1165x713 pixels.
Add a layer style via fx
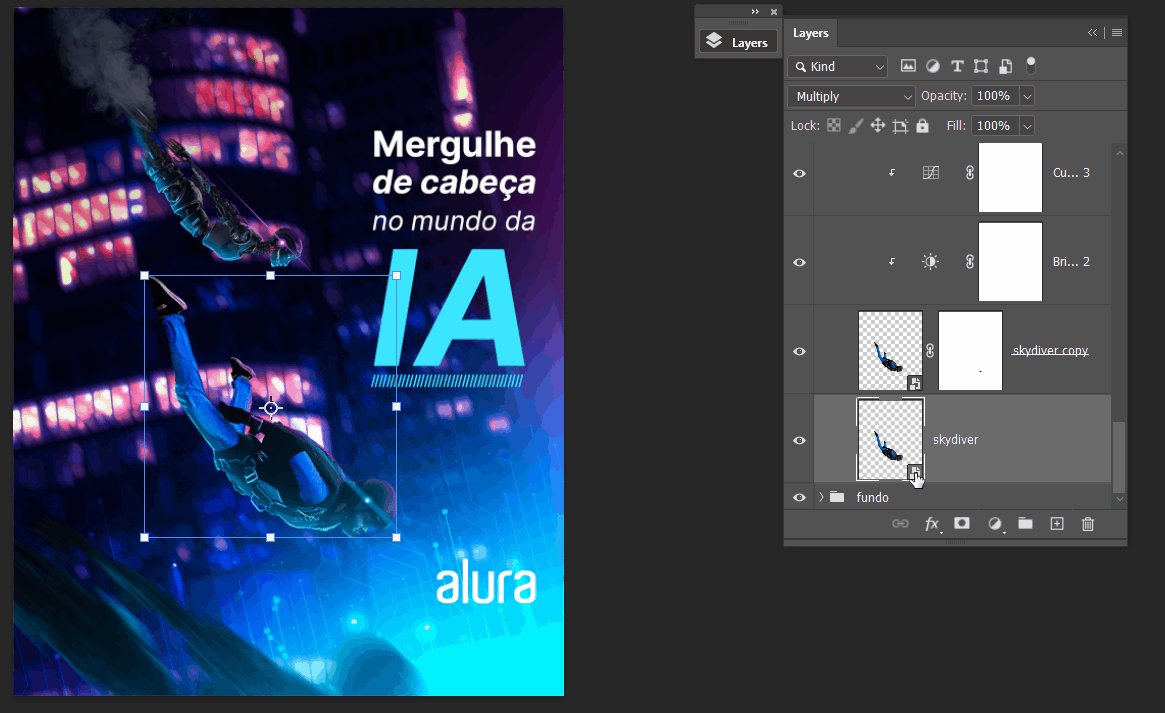coord(932,524)
